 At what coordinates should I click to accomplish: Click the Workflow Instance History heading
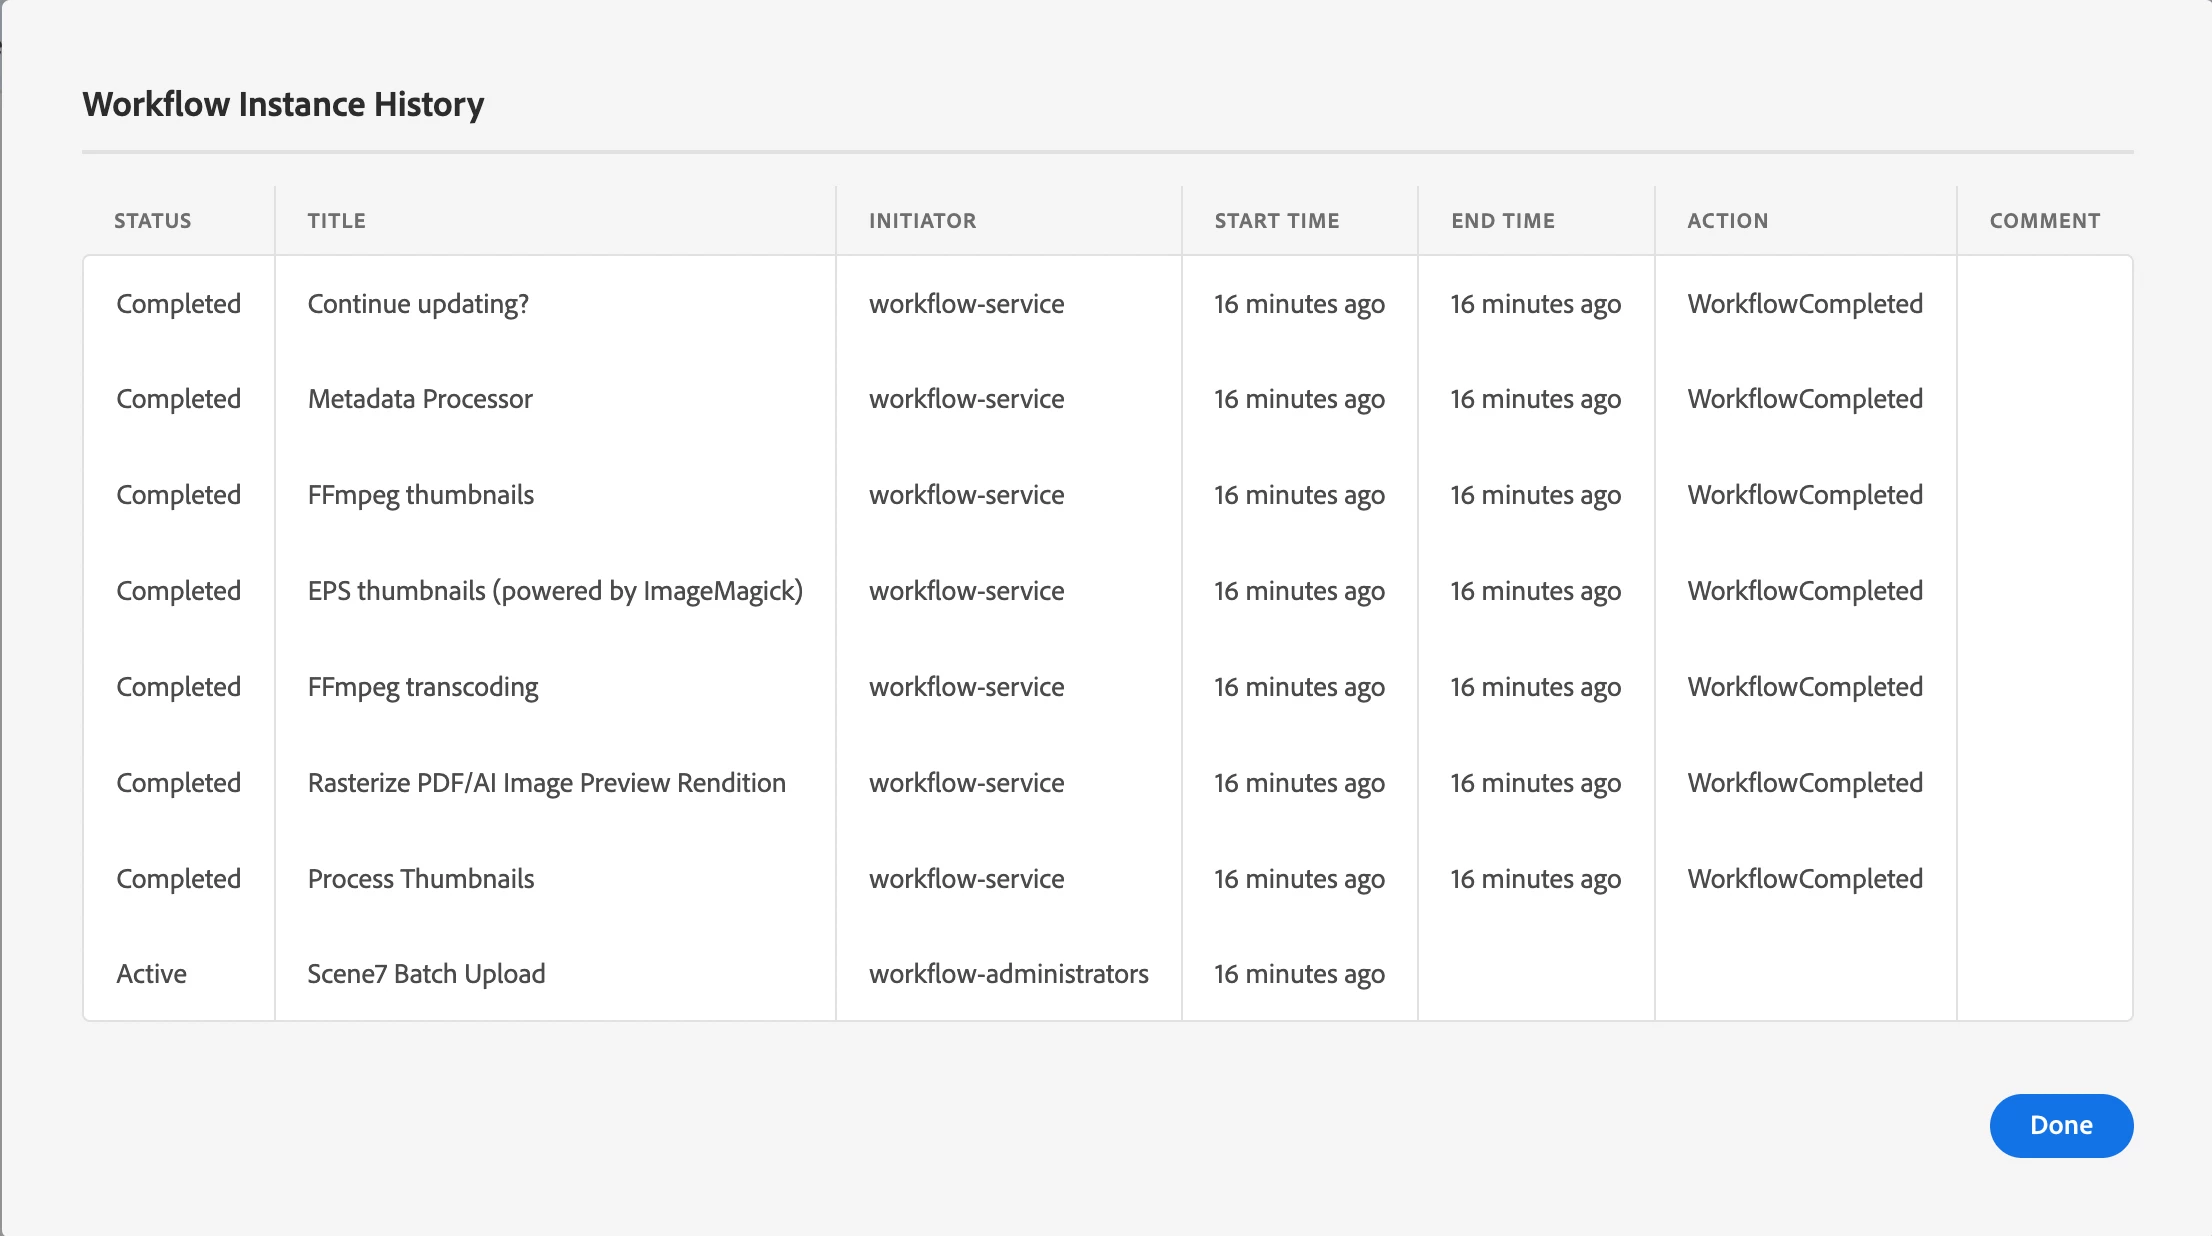coord(283,104)
